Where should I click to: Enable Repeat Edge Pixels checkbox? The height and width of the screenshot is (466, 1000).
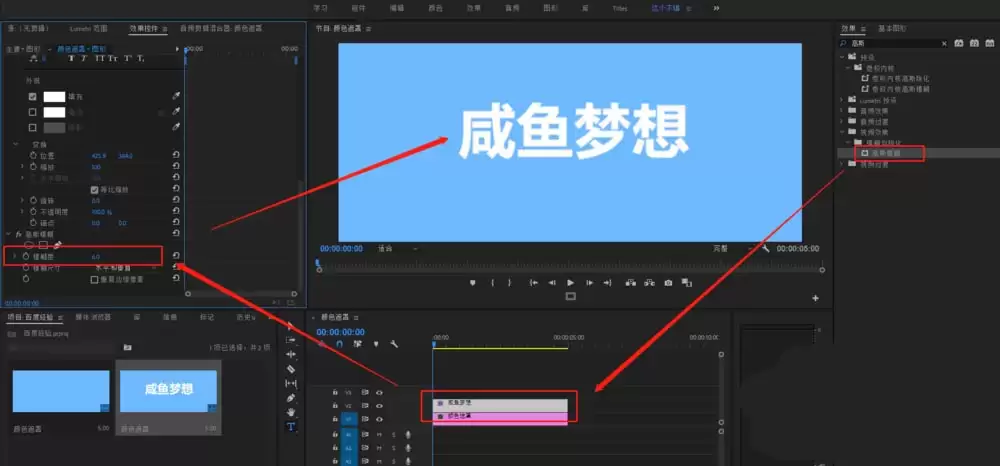95,279
